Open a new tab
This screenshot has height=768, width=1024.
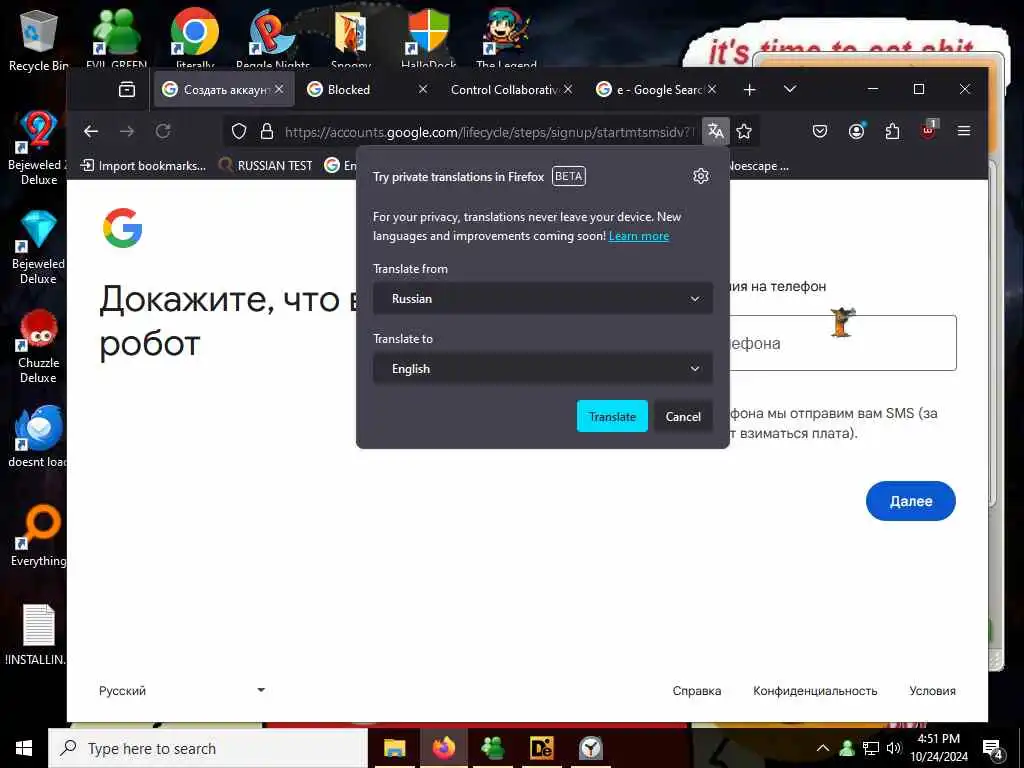click(x=750, y=89)
